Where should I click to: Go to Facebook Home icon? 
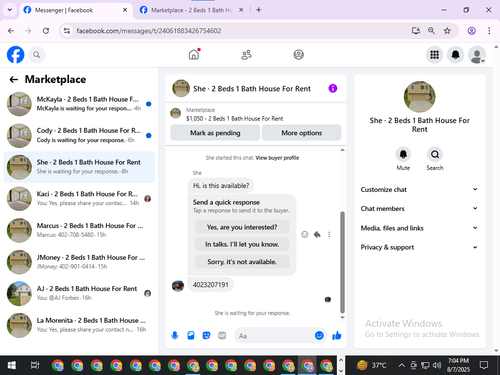pyautogui.click(x=194, y=54)
